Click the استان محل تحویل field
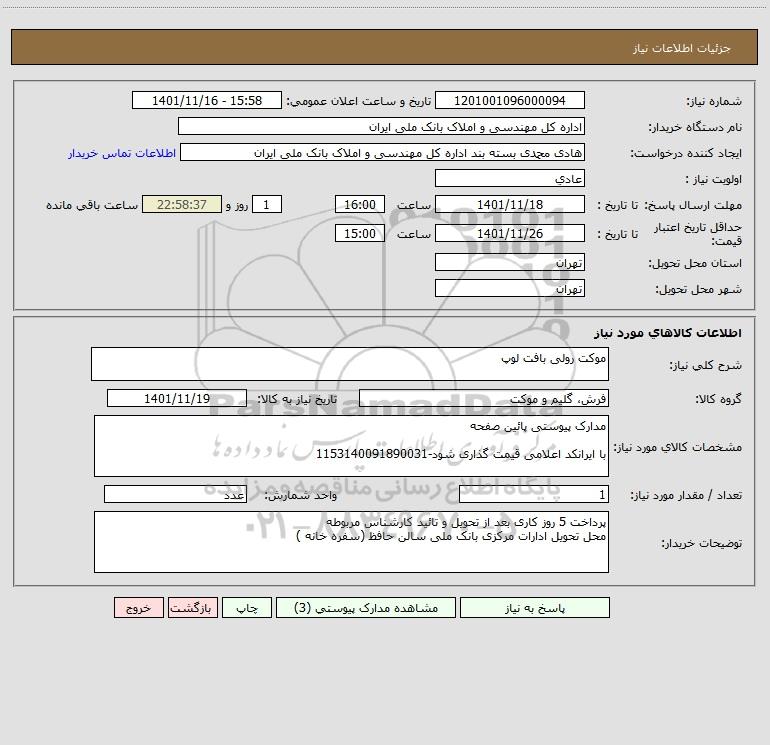770x745 pixels. (x=510, y=262)
